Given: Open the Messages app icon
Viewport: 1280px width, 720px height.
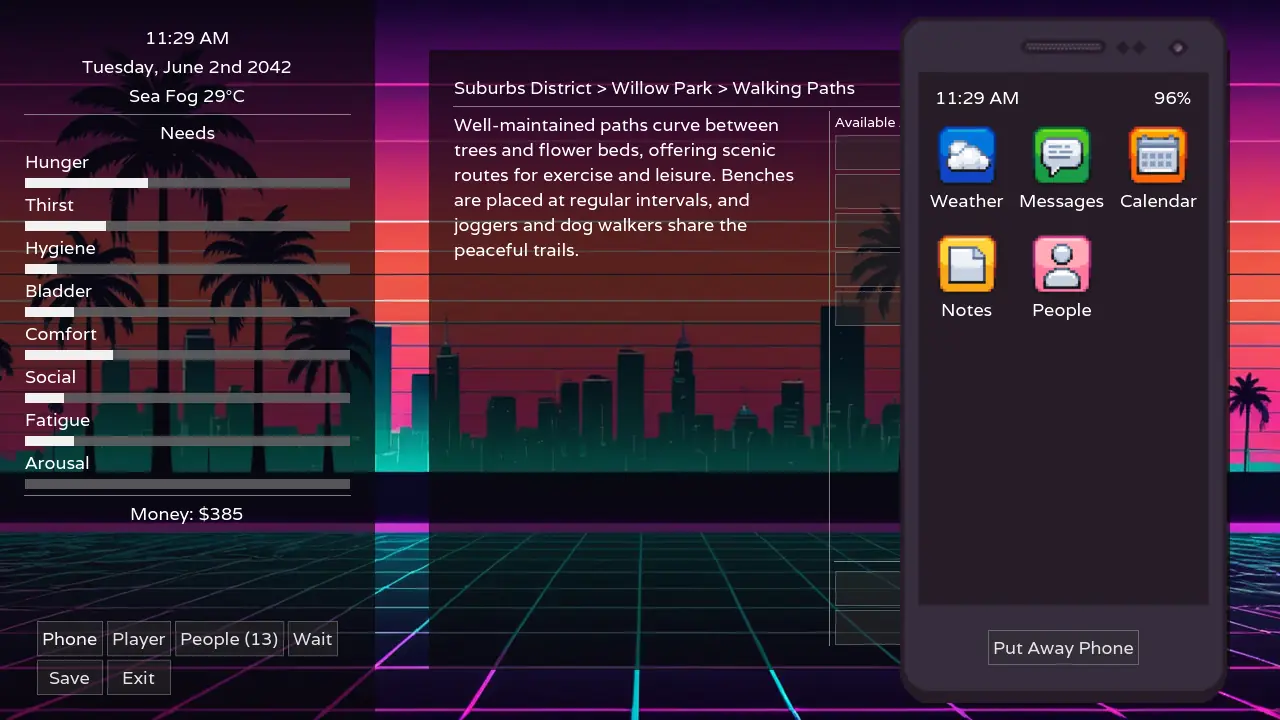Looking at the screenshot, I should point(1061,156).
